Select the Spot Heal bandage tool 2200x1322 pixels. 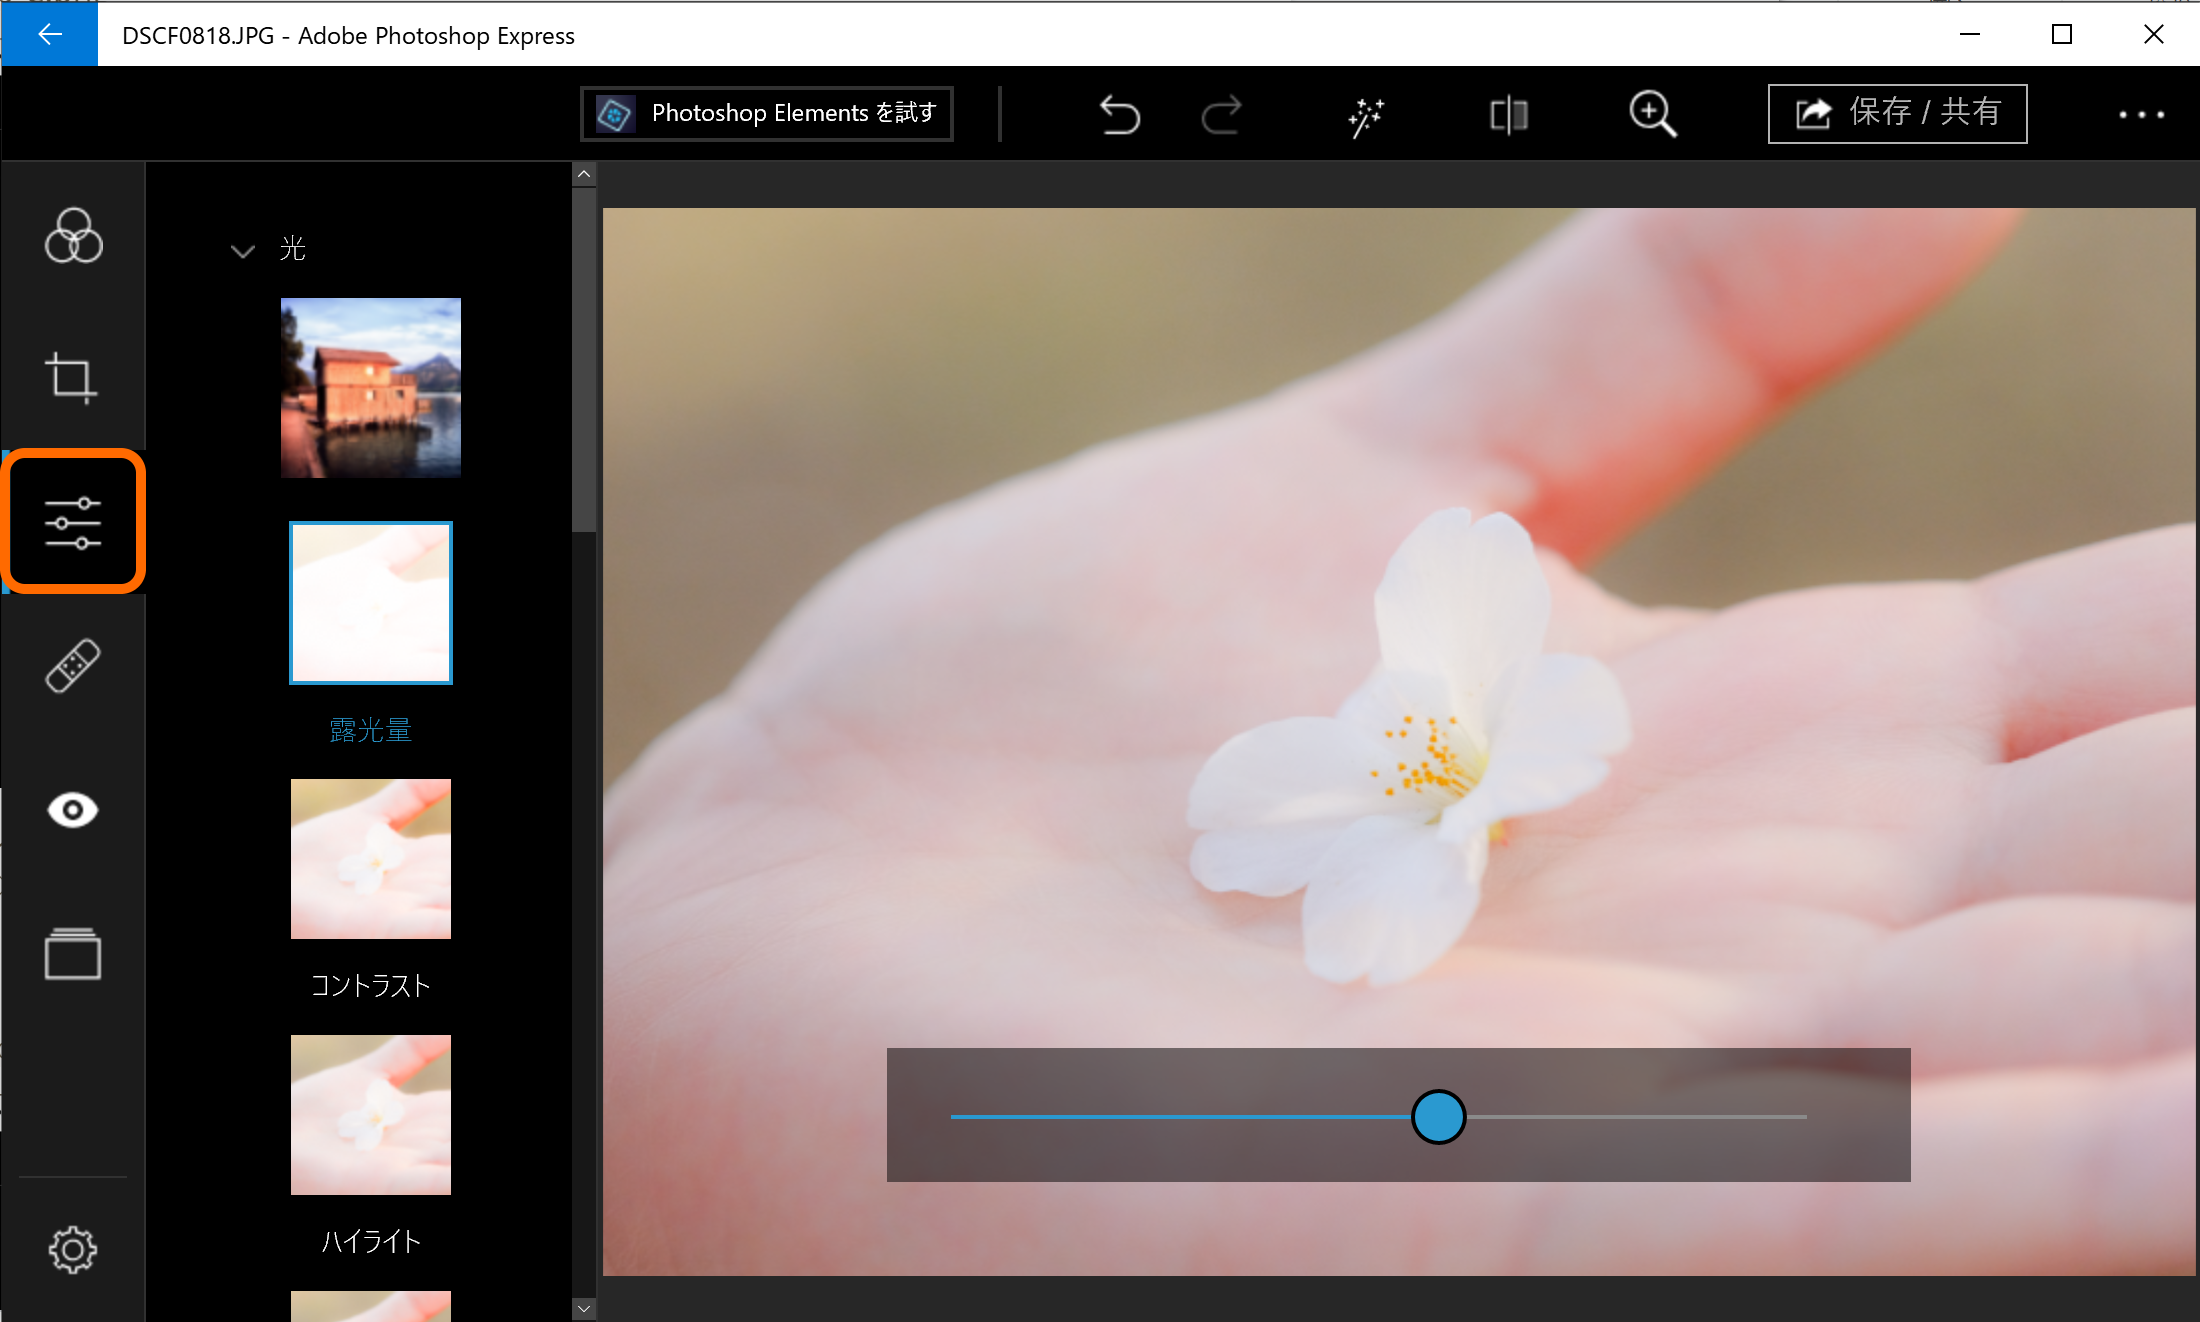pyautogui.click(x=73, y=666)
